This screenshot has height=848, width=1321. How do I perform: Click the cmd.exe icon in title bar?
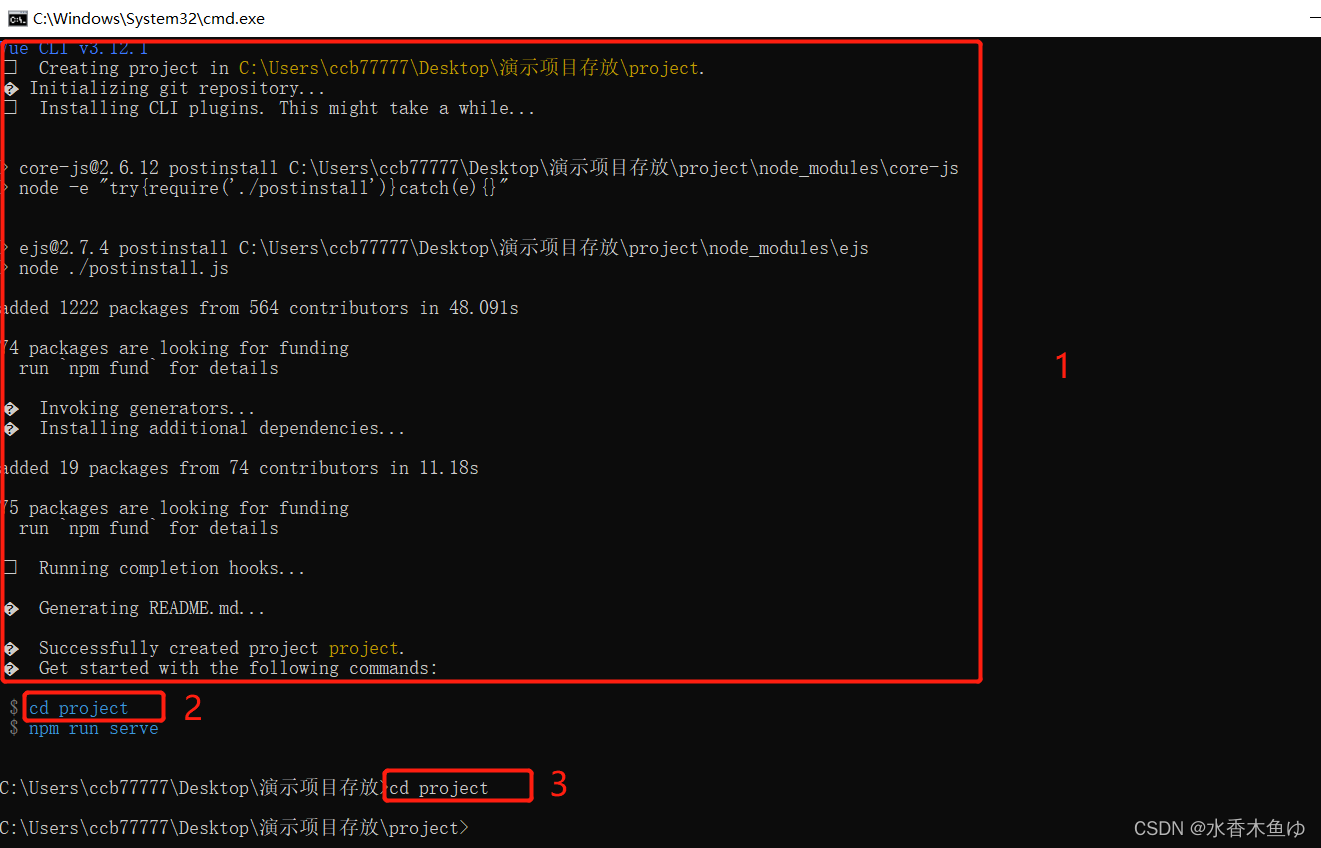click(17, 18)
